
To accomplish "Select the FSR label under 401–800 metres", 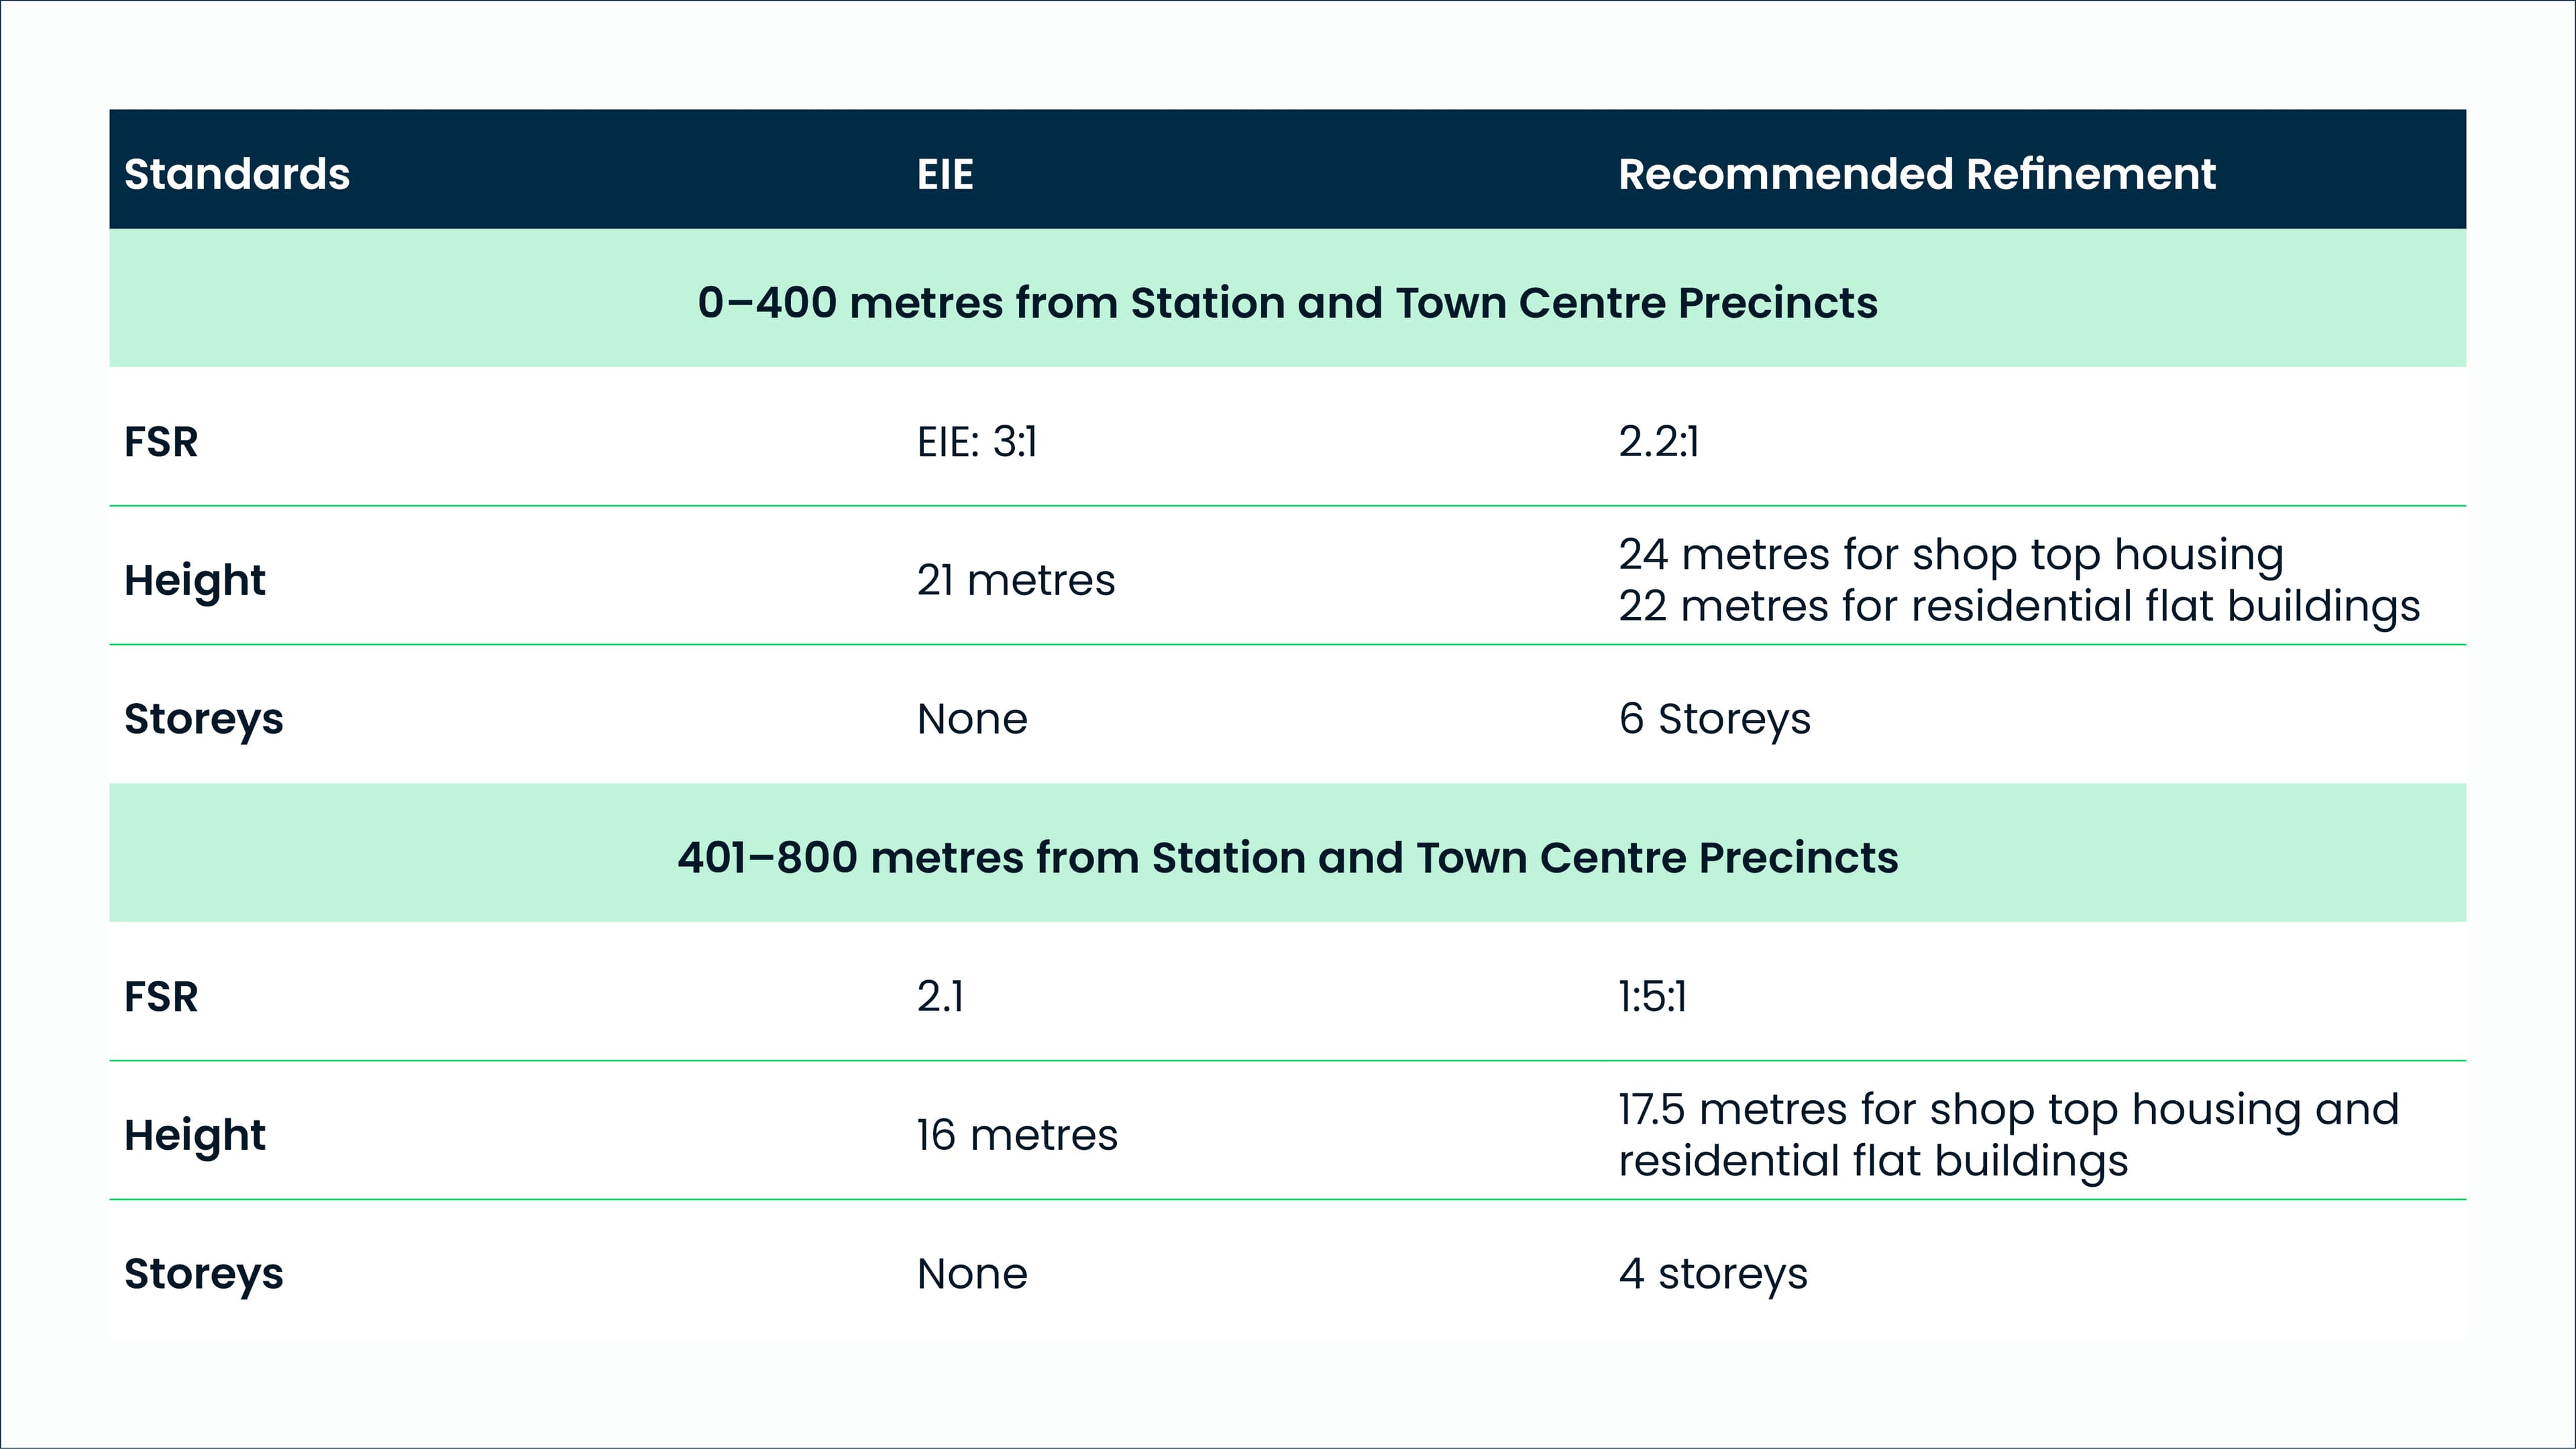I will click(x=161, y=996).
